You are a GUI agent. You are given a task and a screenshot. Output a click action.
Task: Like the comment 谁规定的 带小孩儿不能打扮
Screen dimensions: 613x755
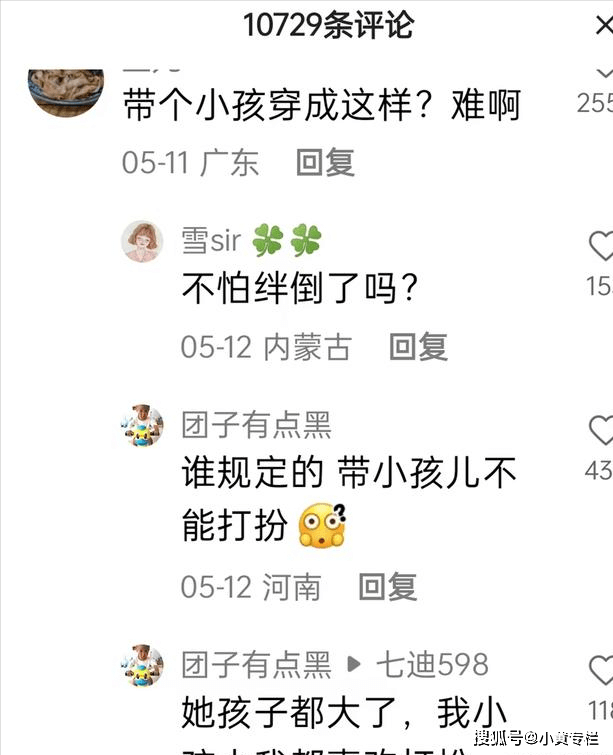tap(601, 430)
